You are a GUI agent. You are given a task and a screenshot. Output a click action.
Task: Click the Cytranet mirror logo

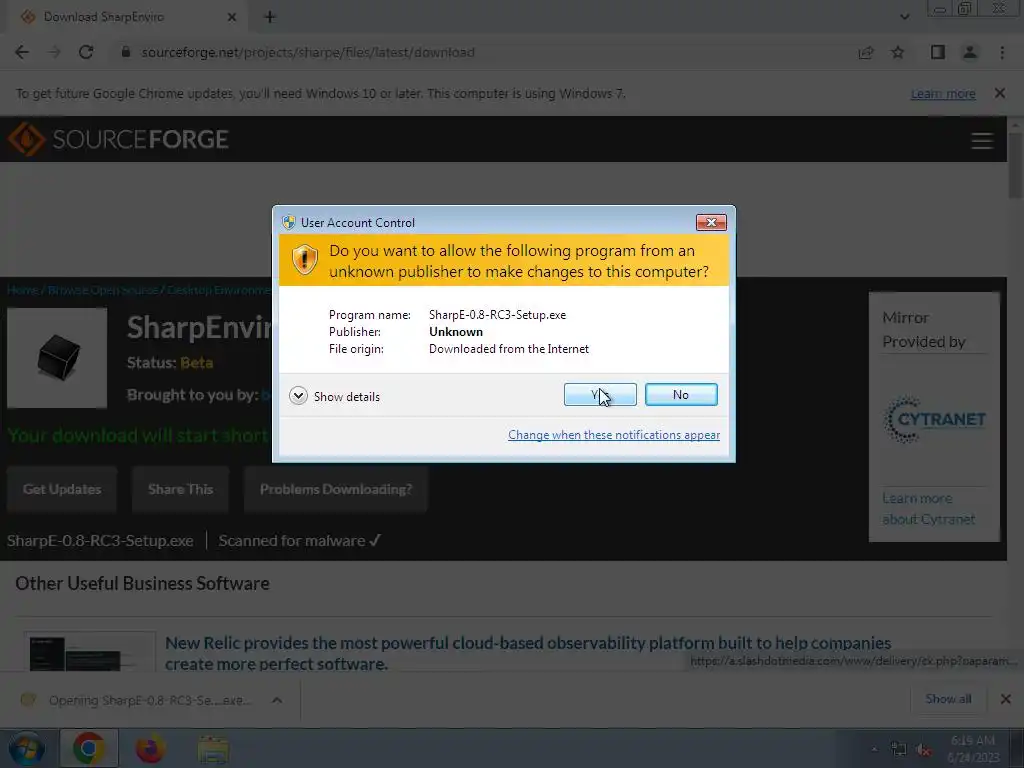934,419
